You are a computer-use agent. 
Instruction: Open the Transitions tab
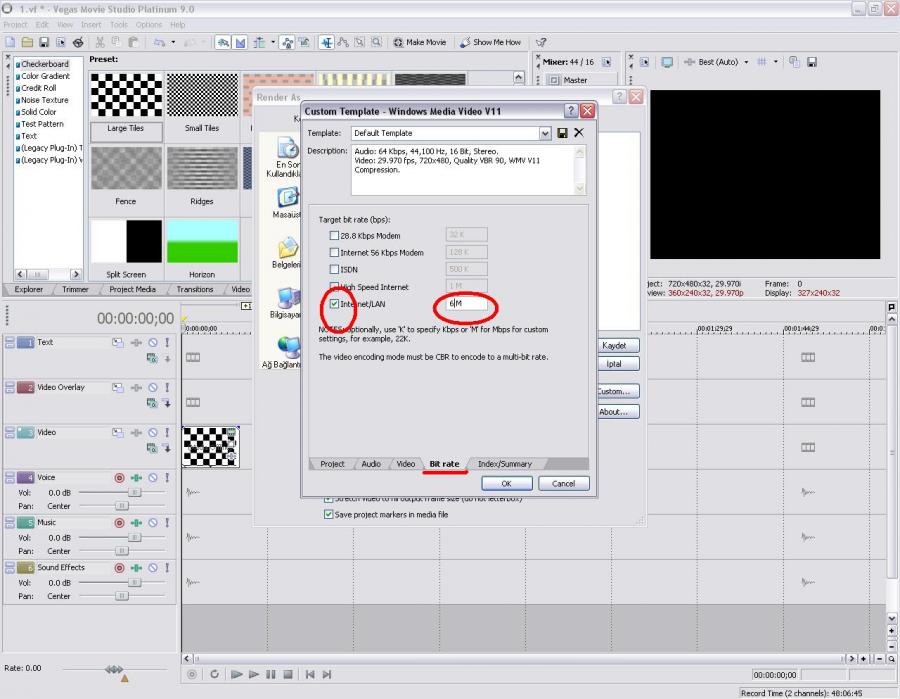tap(195, 289)
